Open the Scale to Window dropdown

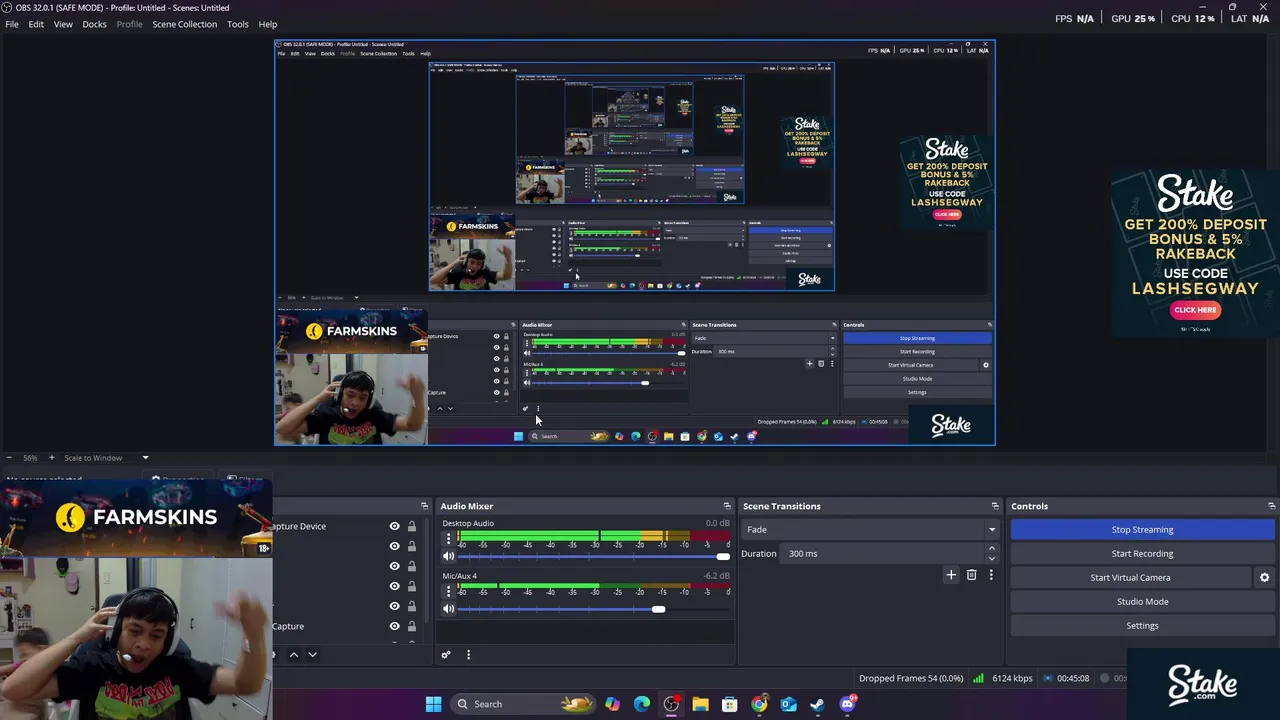coord(107,458)
